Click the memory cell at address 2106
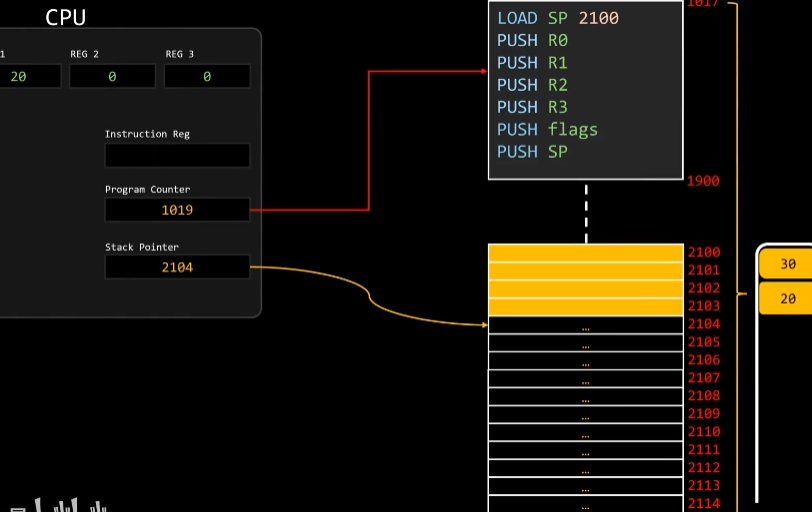 click(x=586, y=361)
